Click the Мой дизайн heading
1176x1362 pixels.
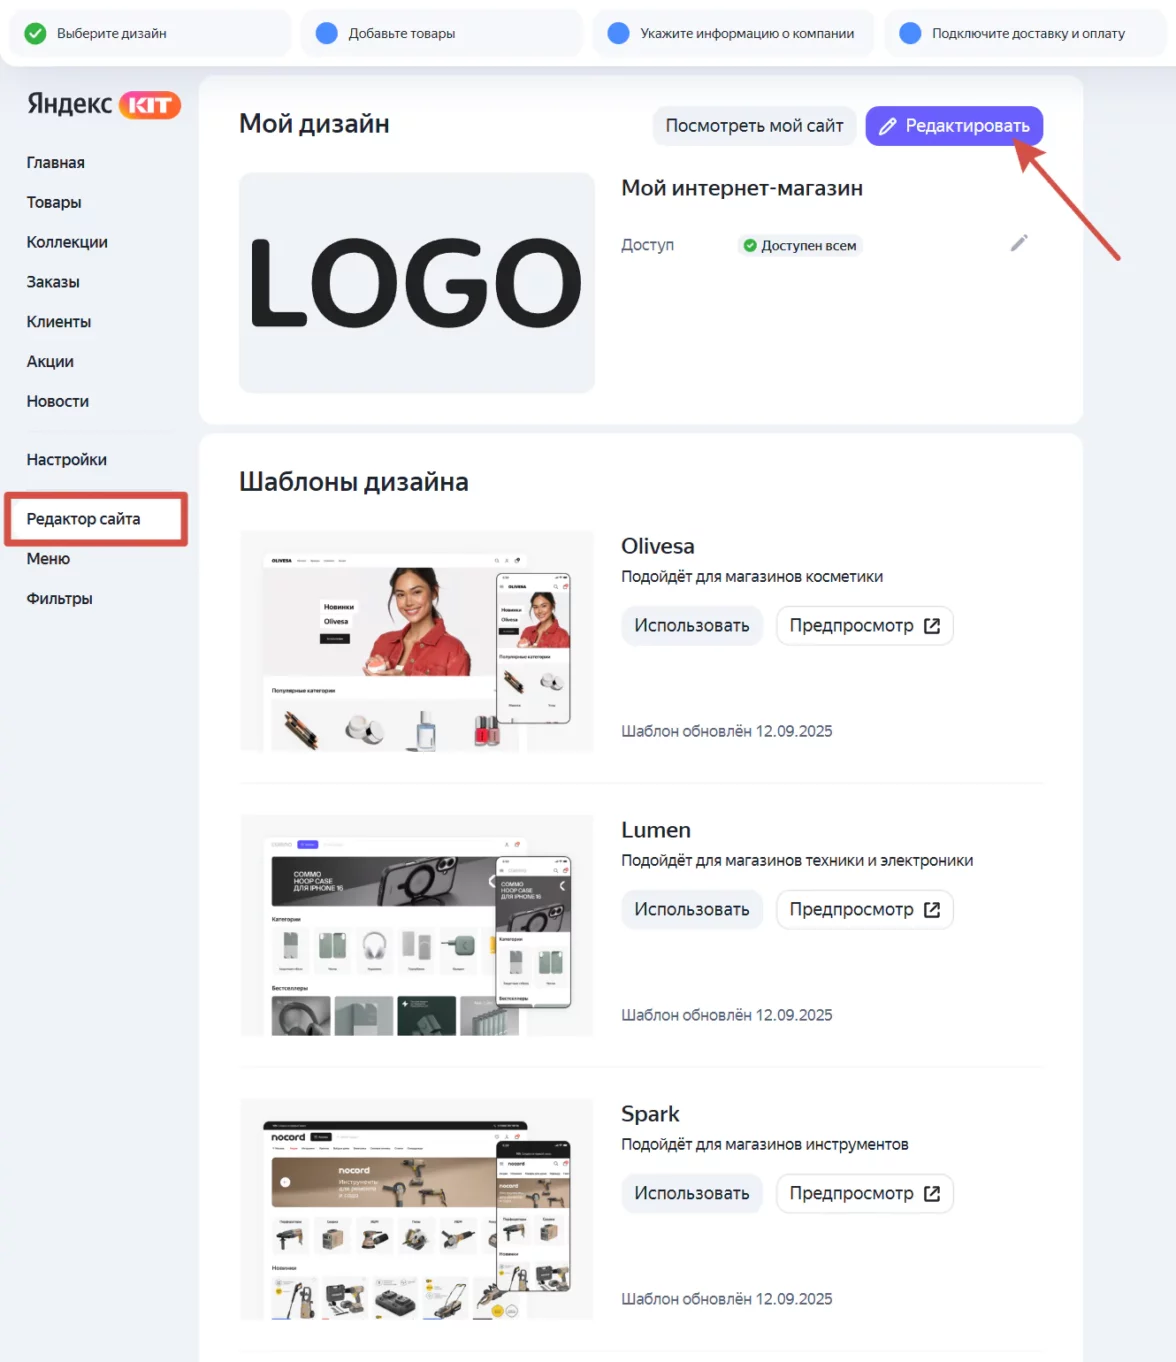tap(314, 124)
